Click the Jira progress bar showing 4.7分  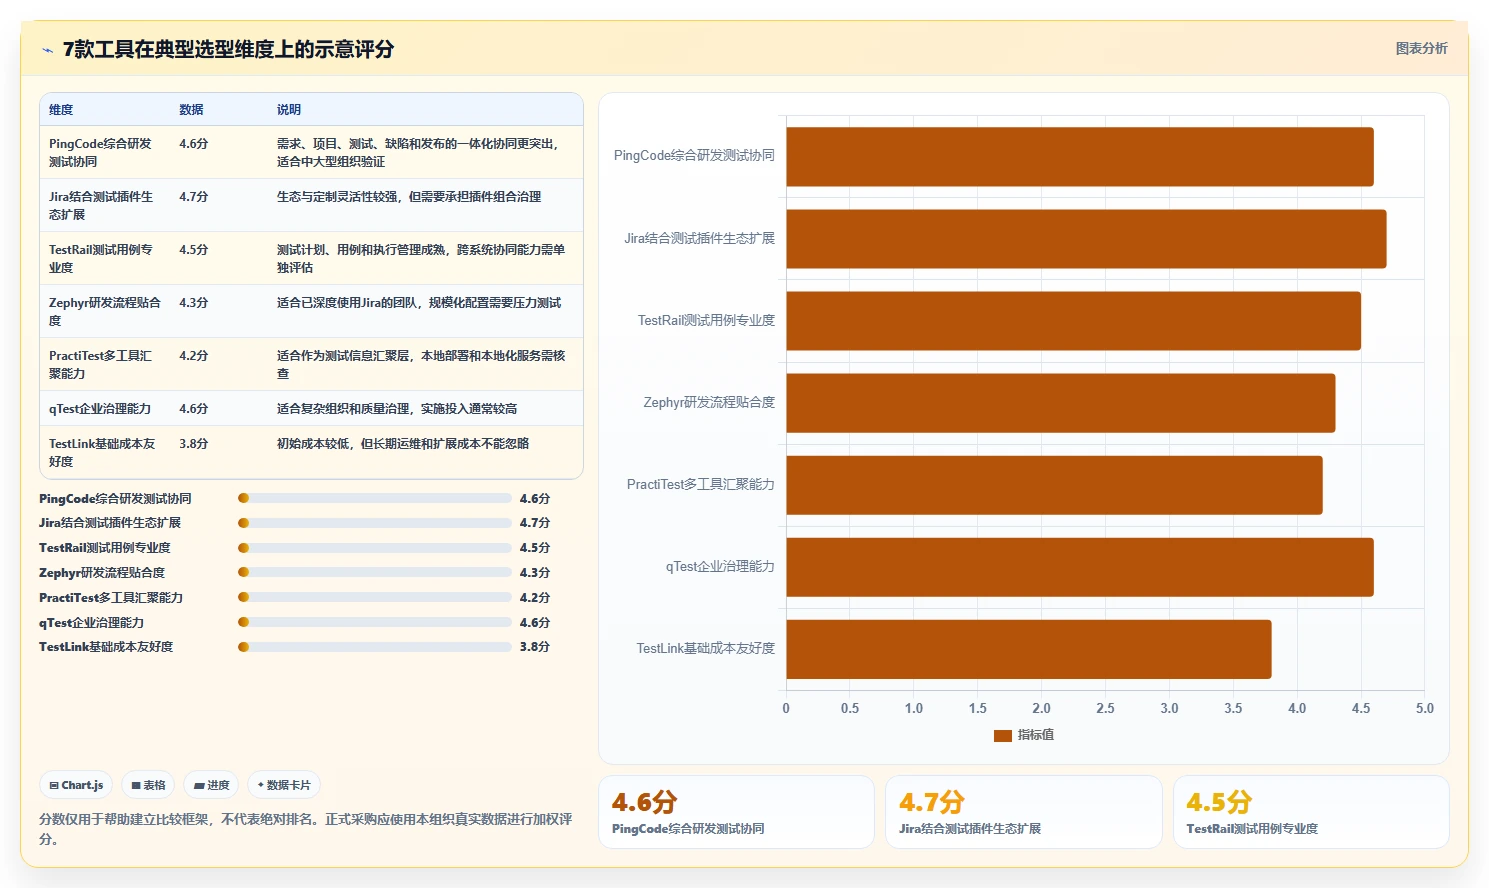point(375,523)
